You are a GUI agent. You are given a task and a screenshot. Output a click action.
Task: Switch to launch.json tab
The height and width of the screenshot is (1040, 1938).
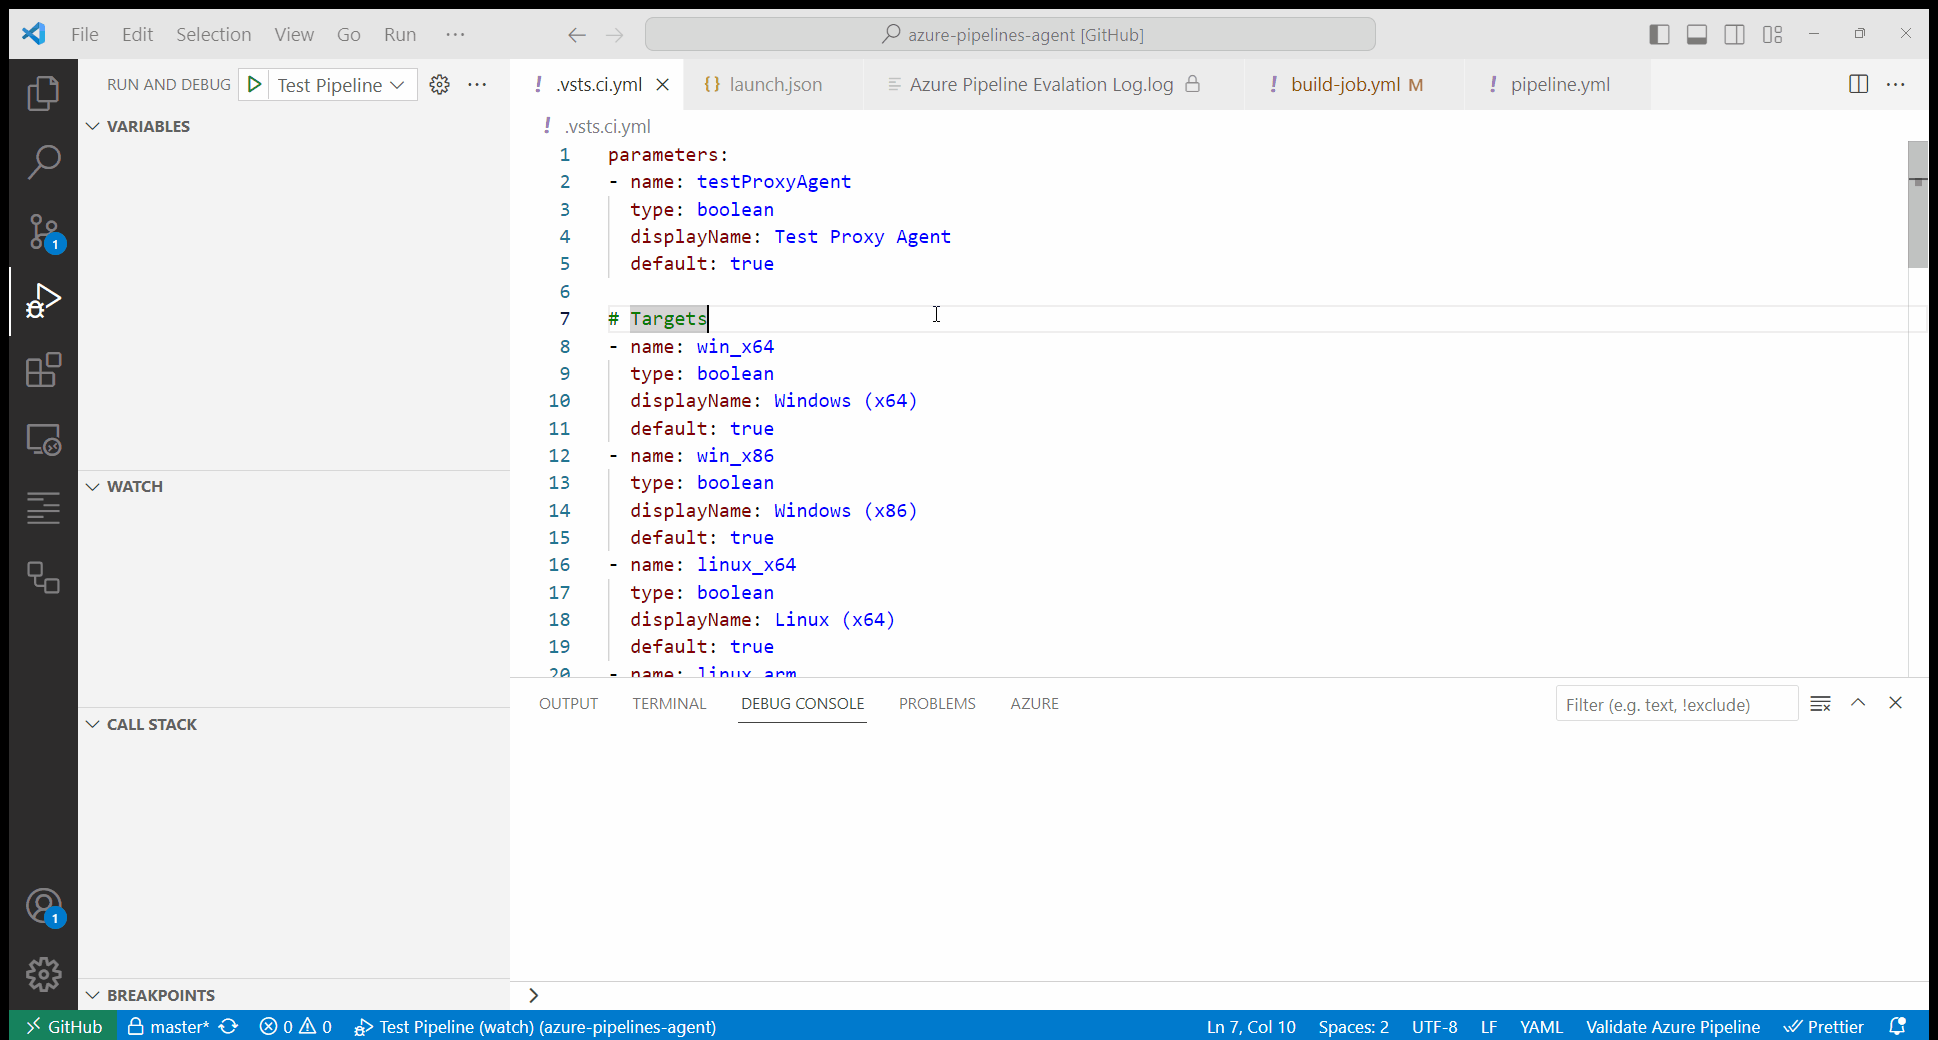pos(774,85)
